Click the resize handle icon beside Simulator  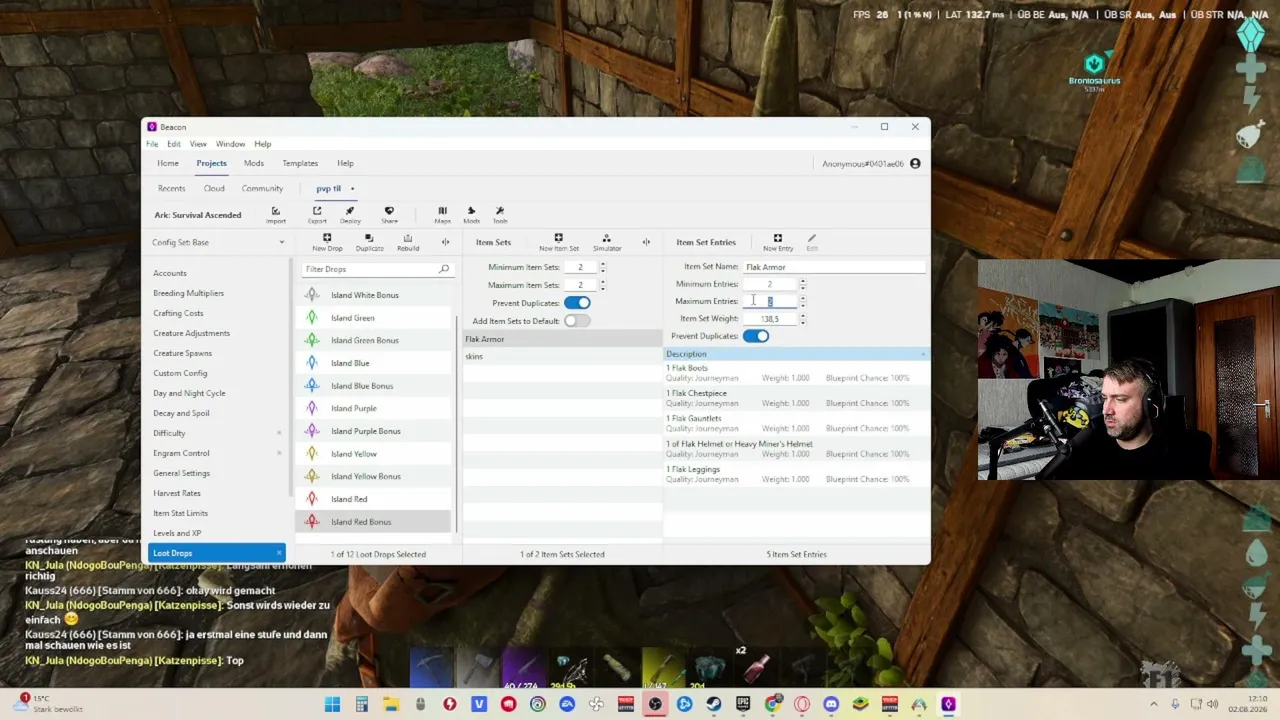coord(646,242)
